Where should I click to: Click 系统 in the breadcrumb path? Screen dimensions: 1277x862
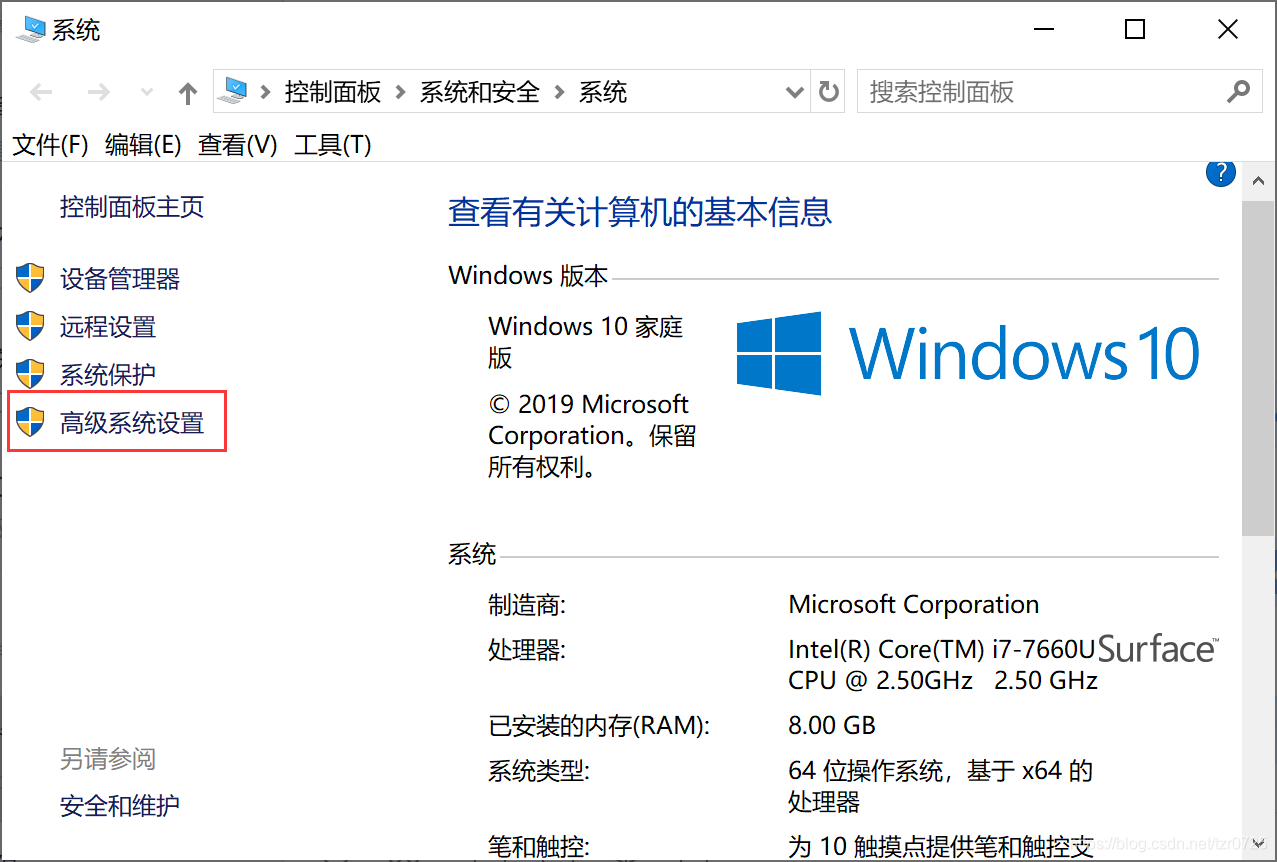603,93
